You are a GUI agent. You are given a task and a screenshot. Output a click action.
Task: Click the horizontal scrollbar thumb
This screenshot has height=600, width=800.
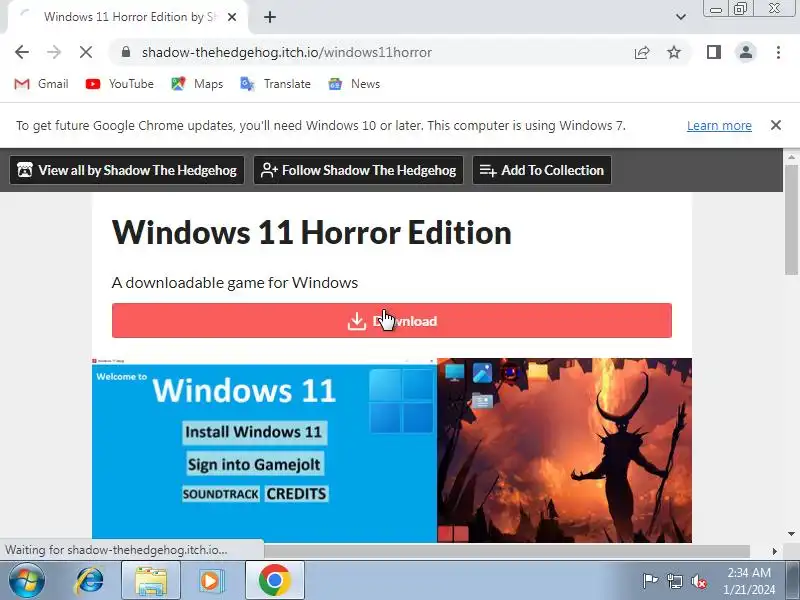507,551
